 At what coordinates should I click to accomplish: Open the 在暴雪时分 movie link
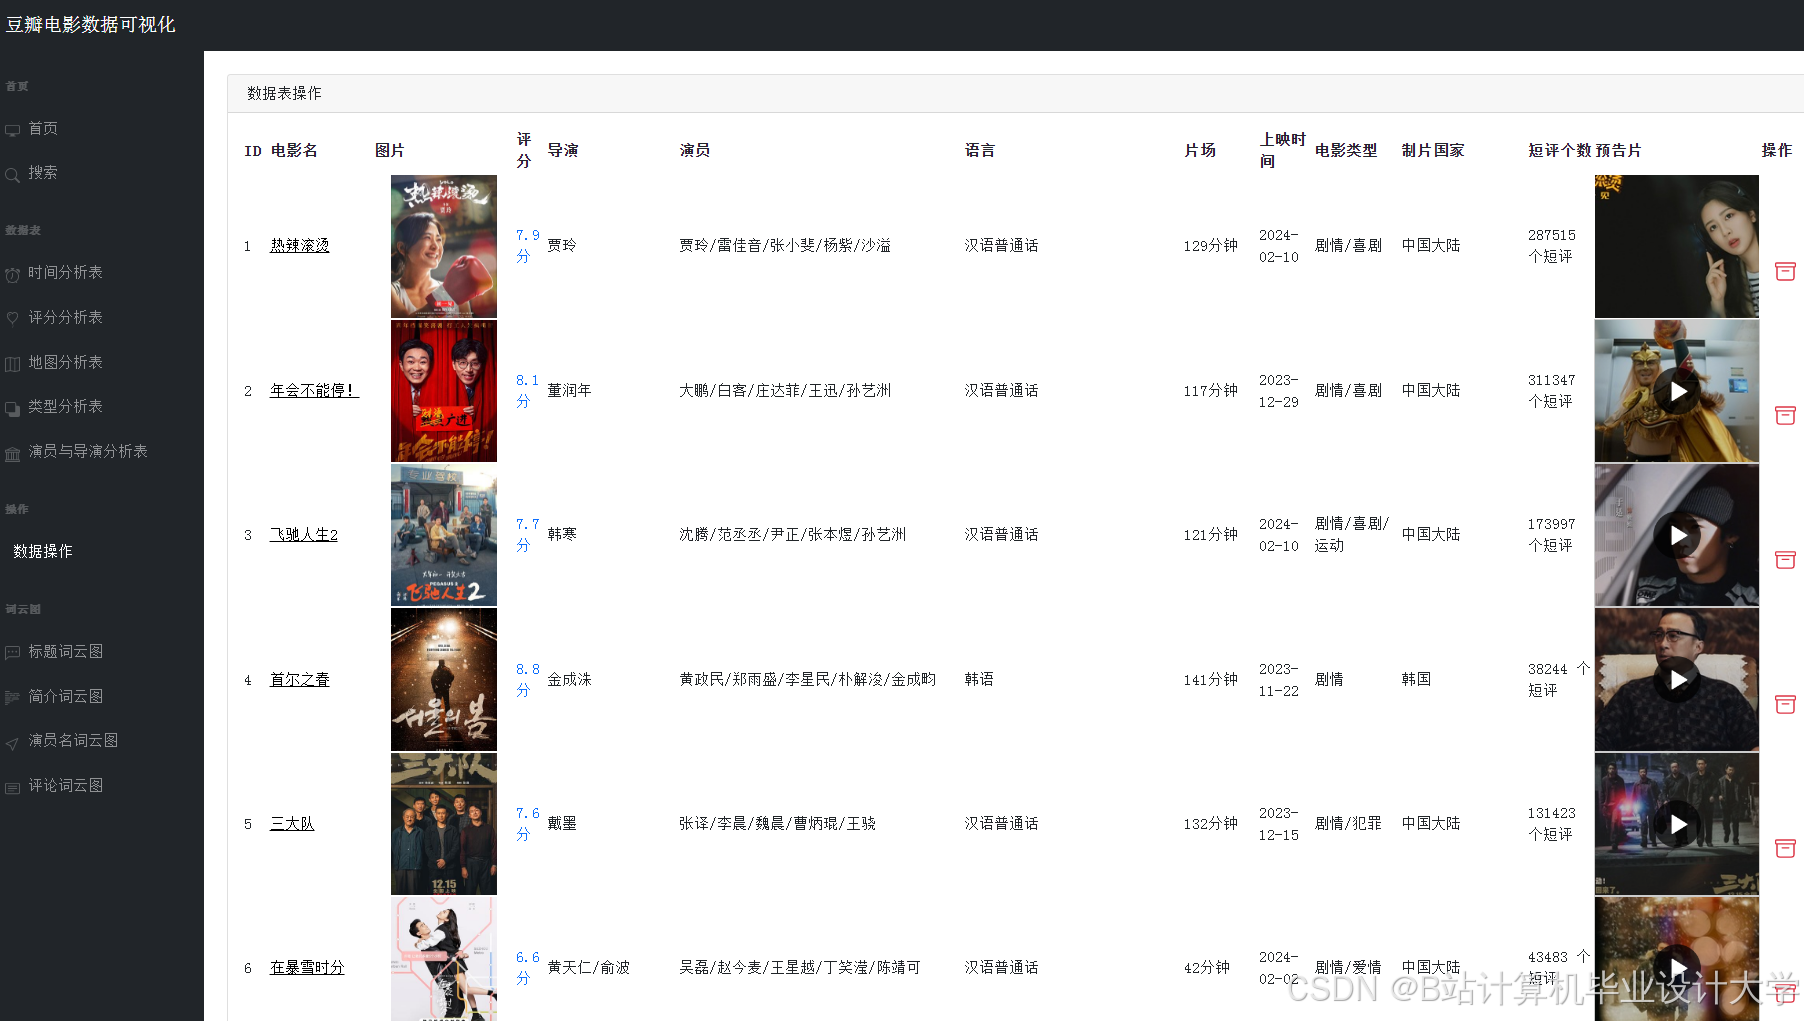click(307, 968)
